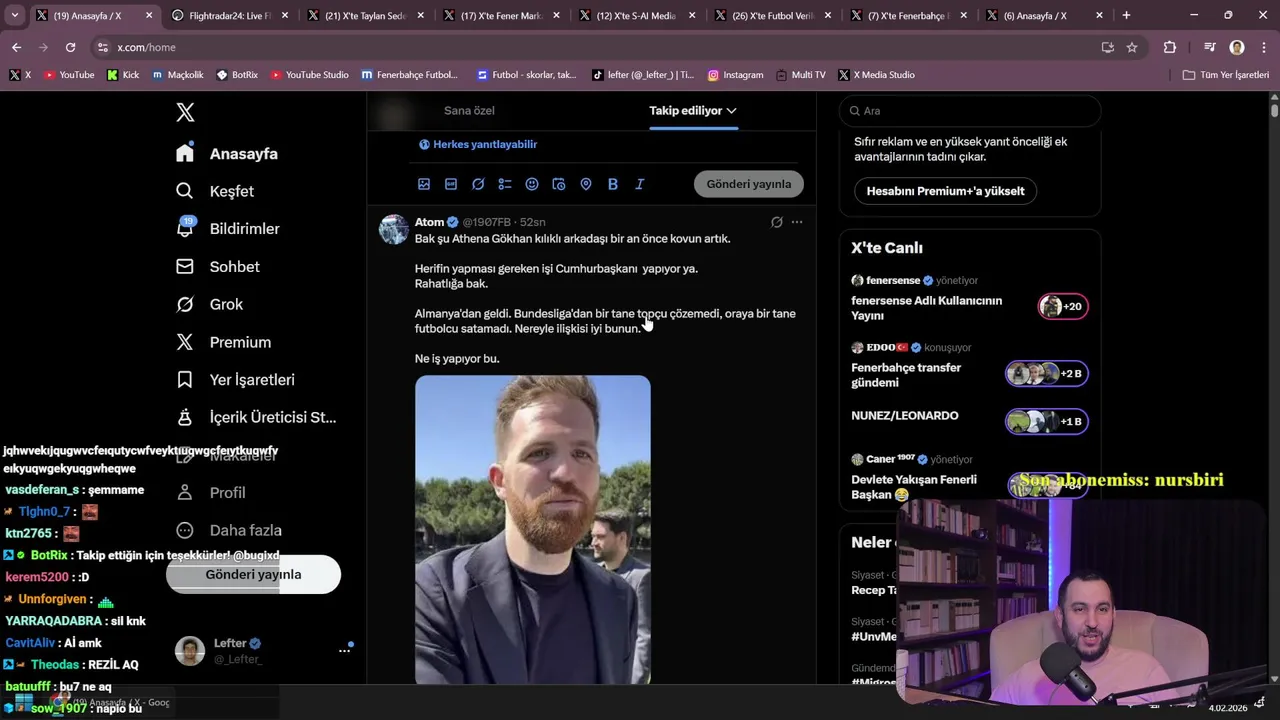
Task: Open Maçkolik bookmark
Action: 178,75
